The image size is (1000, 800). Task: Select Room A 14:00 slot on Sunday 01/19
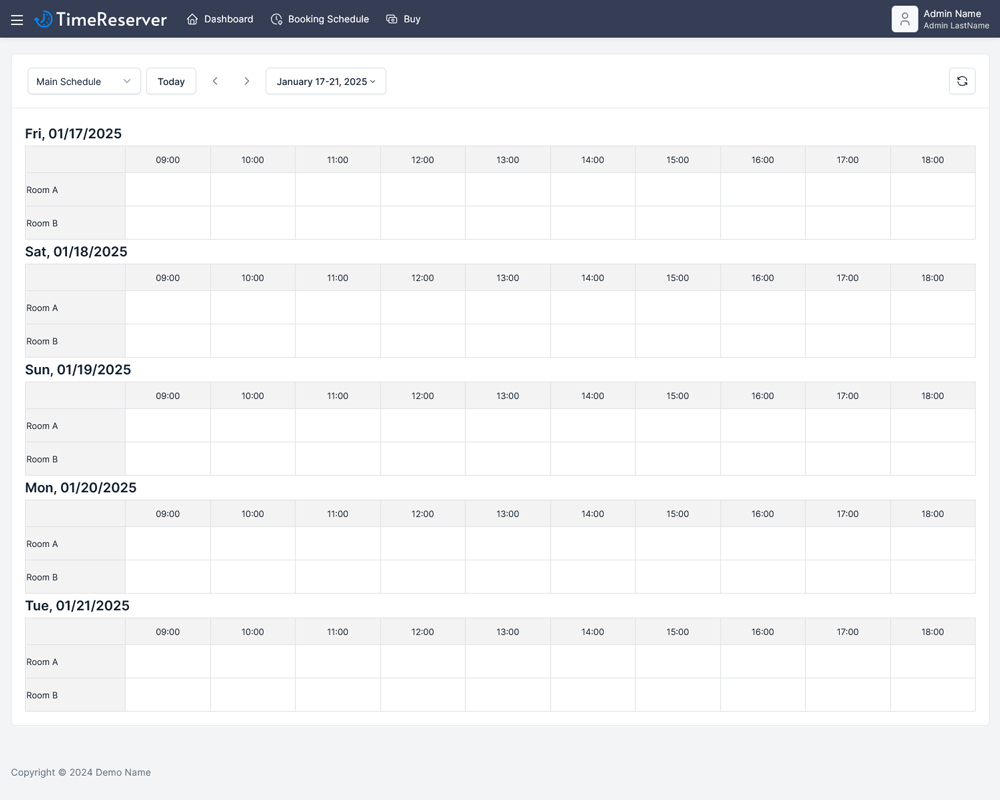click(593, 426)
